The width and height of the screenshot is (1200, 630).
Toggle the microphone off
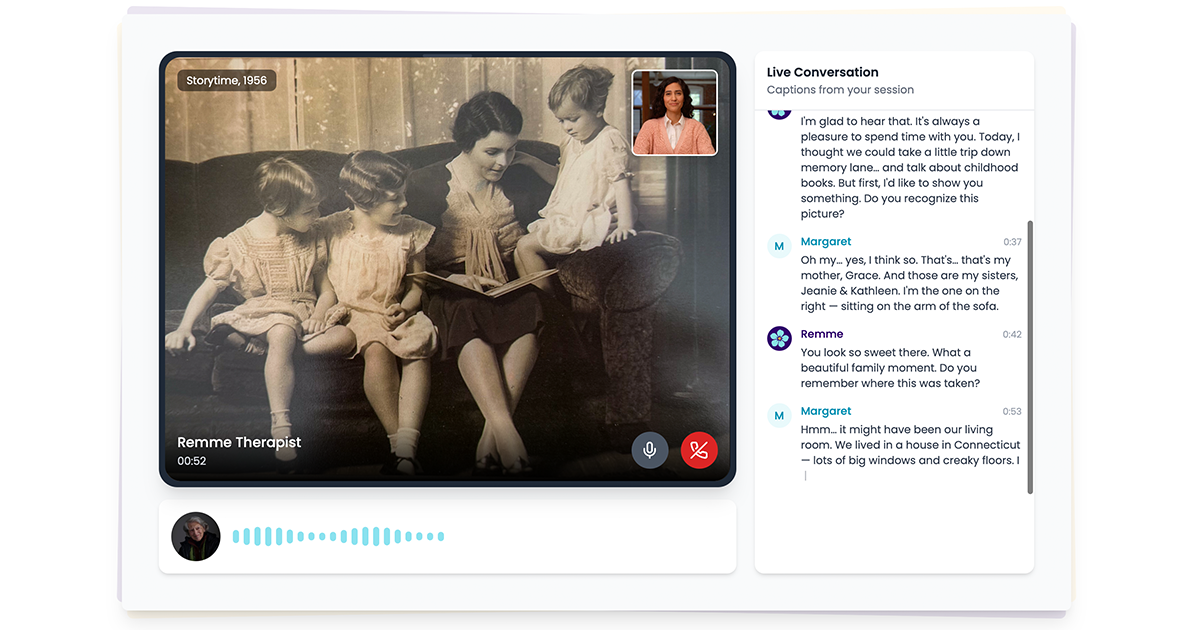click(x=650, y=450)
